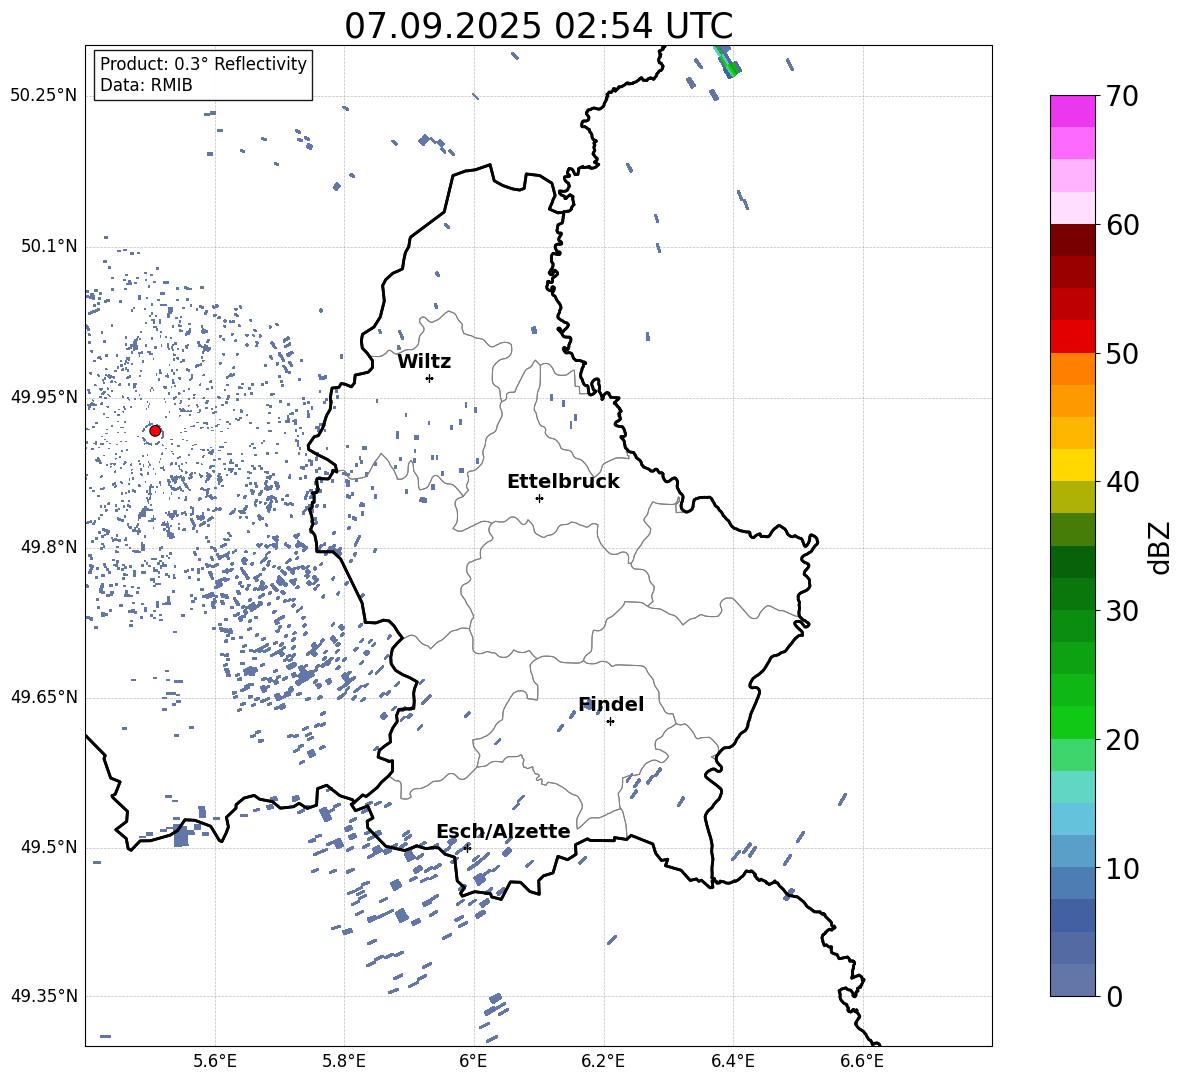Click the yellow colorbar segment above 40
Image resolution: width=1184 pixels, height=1081 pixels.
[1073, 465]
